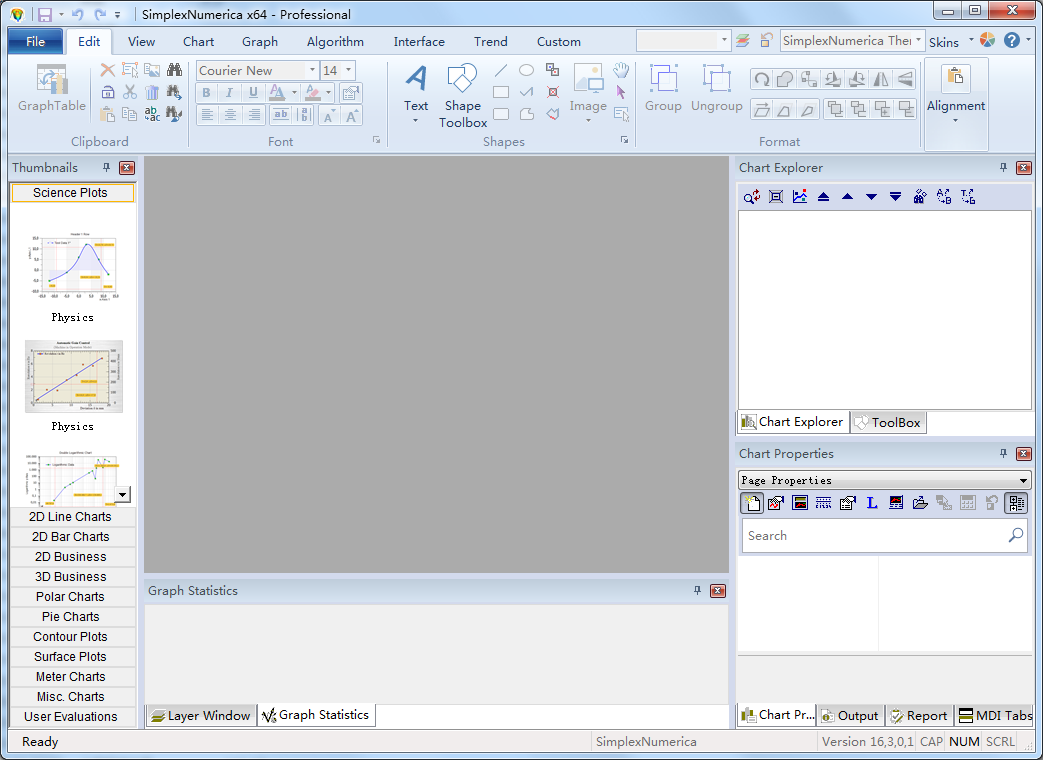Click the move up arrow in Chart Explorer
Image resolution: width=1043 pixels, height=760 pixels.
(847, 197)
